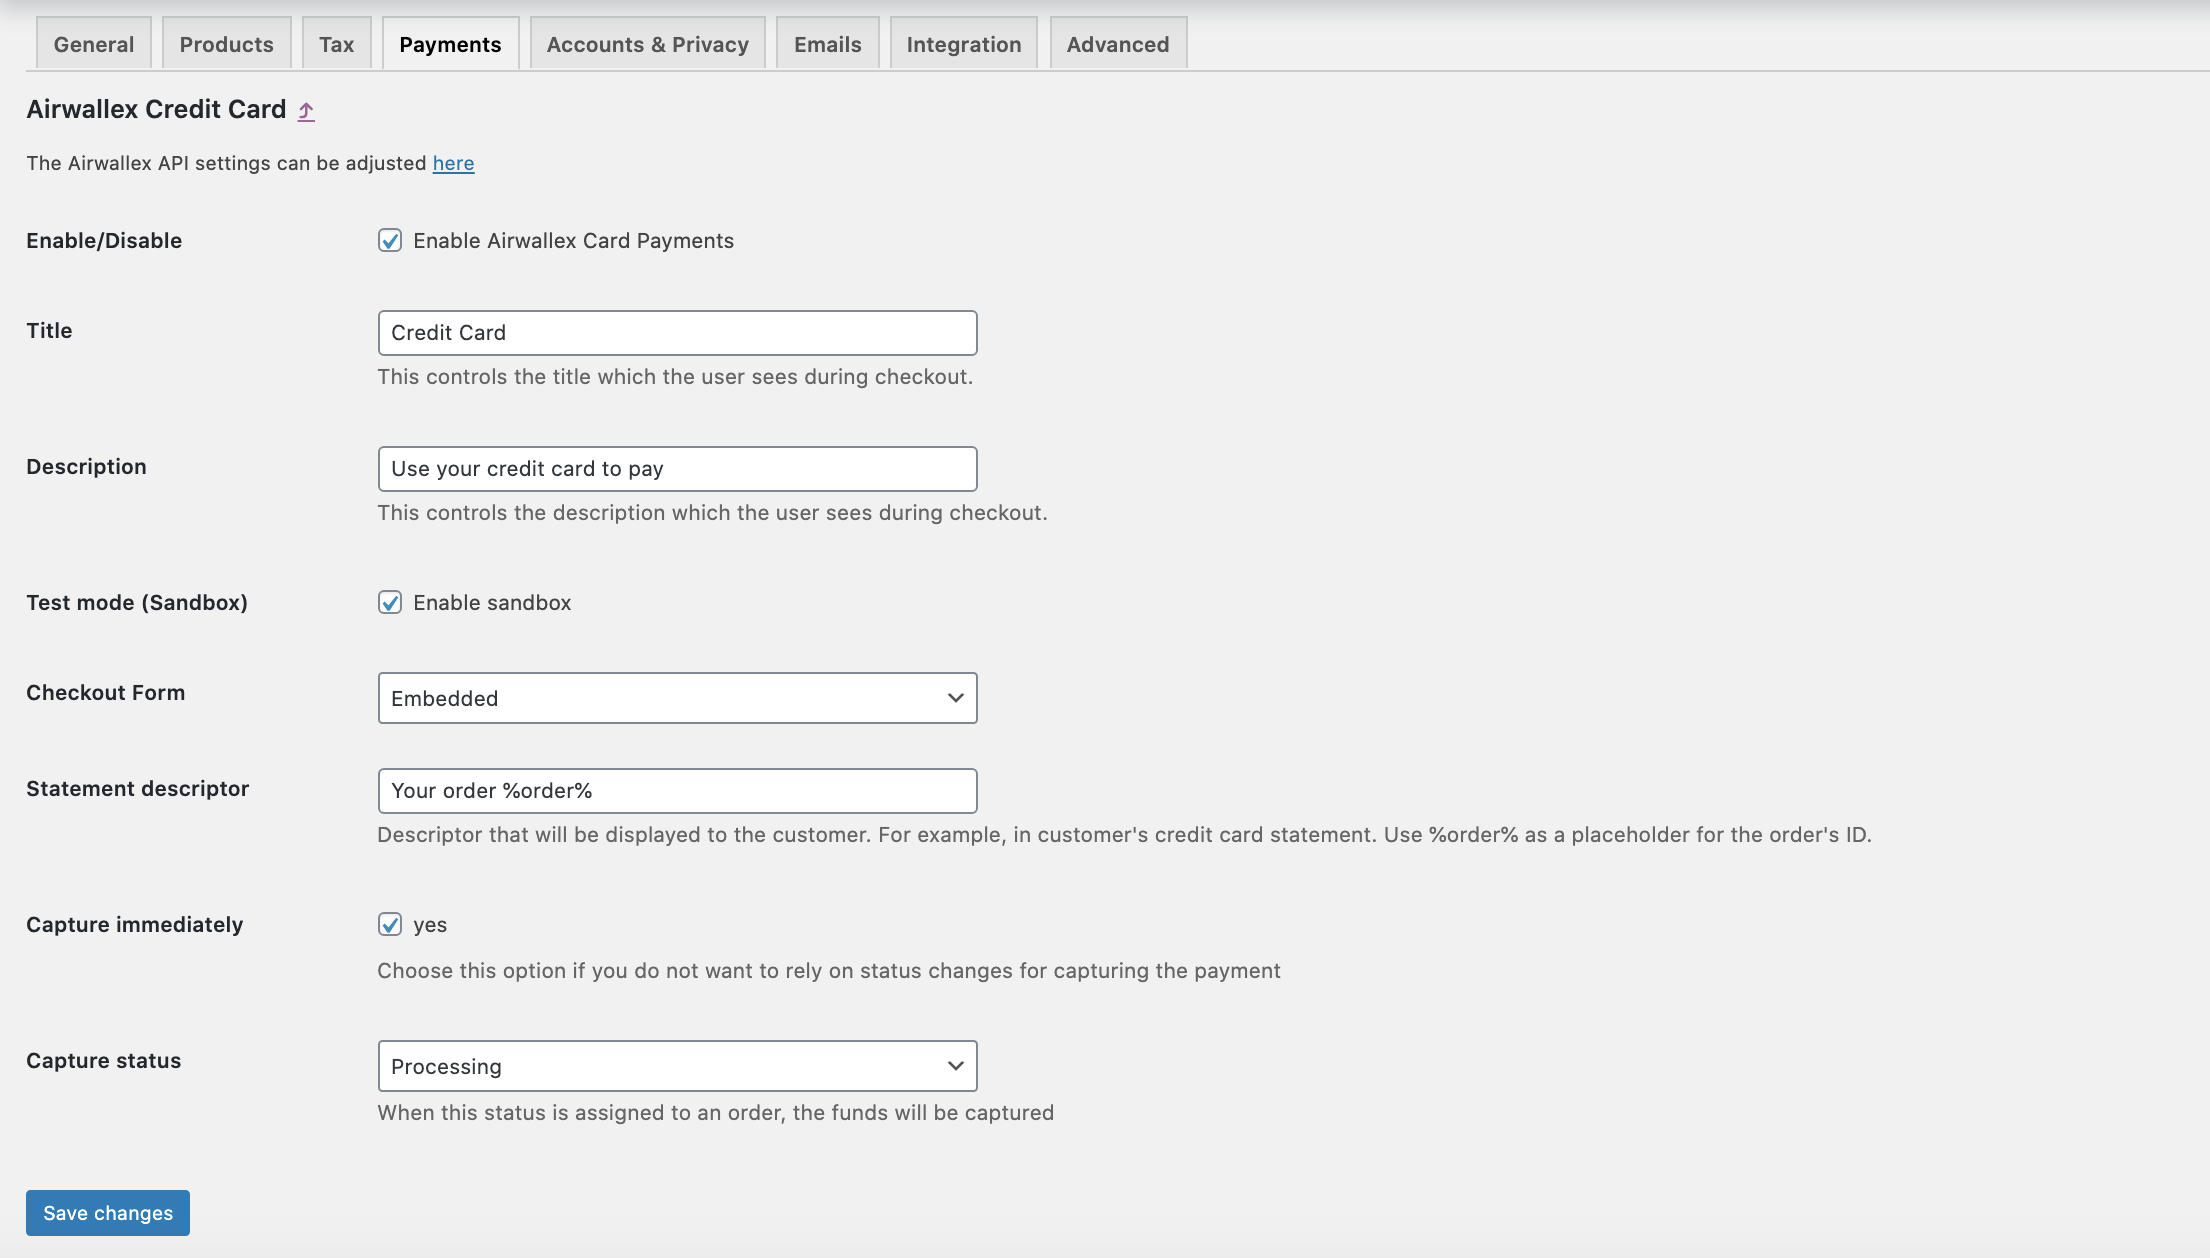
Task: Open the Checkout Form dropdown
Action: (676, 698)
